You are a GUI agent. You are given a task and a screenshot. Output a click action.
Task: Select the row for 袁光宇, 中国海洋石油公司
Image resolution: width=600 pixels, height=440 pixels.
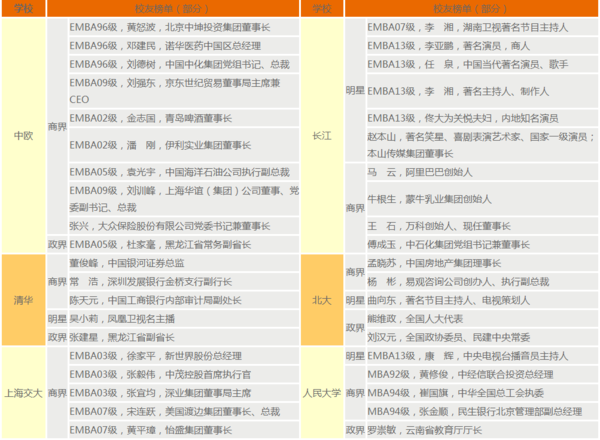[184, 172]
